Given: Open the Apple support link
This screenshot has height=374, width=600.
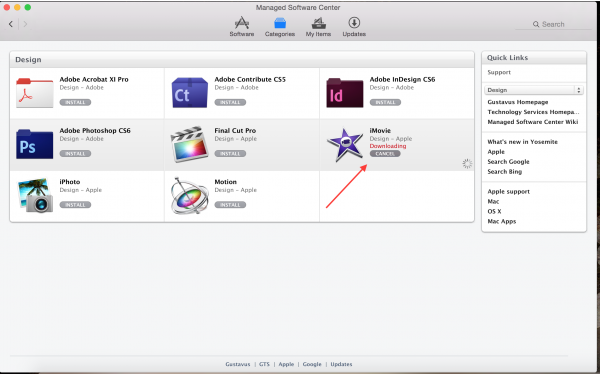Looking at the screenshot, I should coord(509,192).
